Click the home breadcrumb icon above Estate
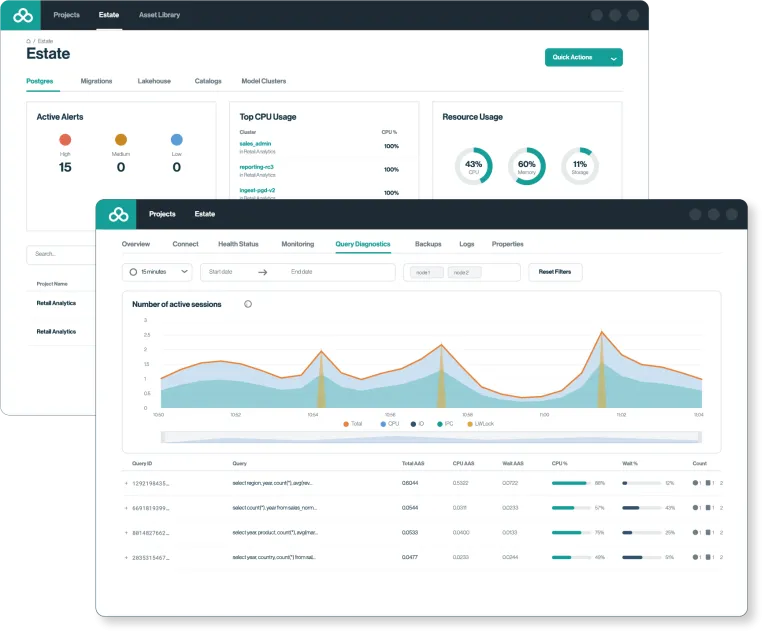Viewport: 768px width, 637px height. (x=28, y=41)
